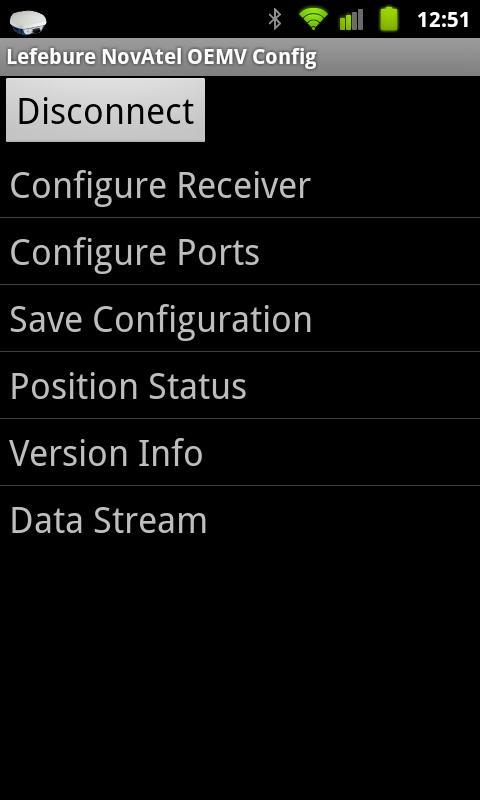Select Save Configuration entry
The width and height of the screenshot is (480, 800).
pyautogui.click(x=240, y=318)
